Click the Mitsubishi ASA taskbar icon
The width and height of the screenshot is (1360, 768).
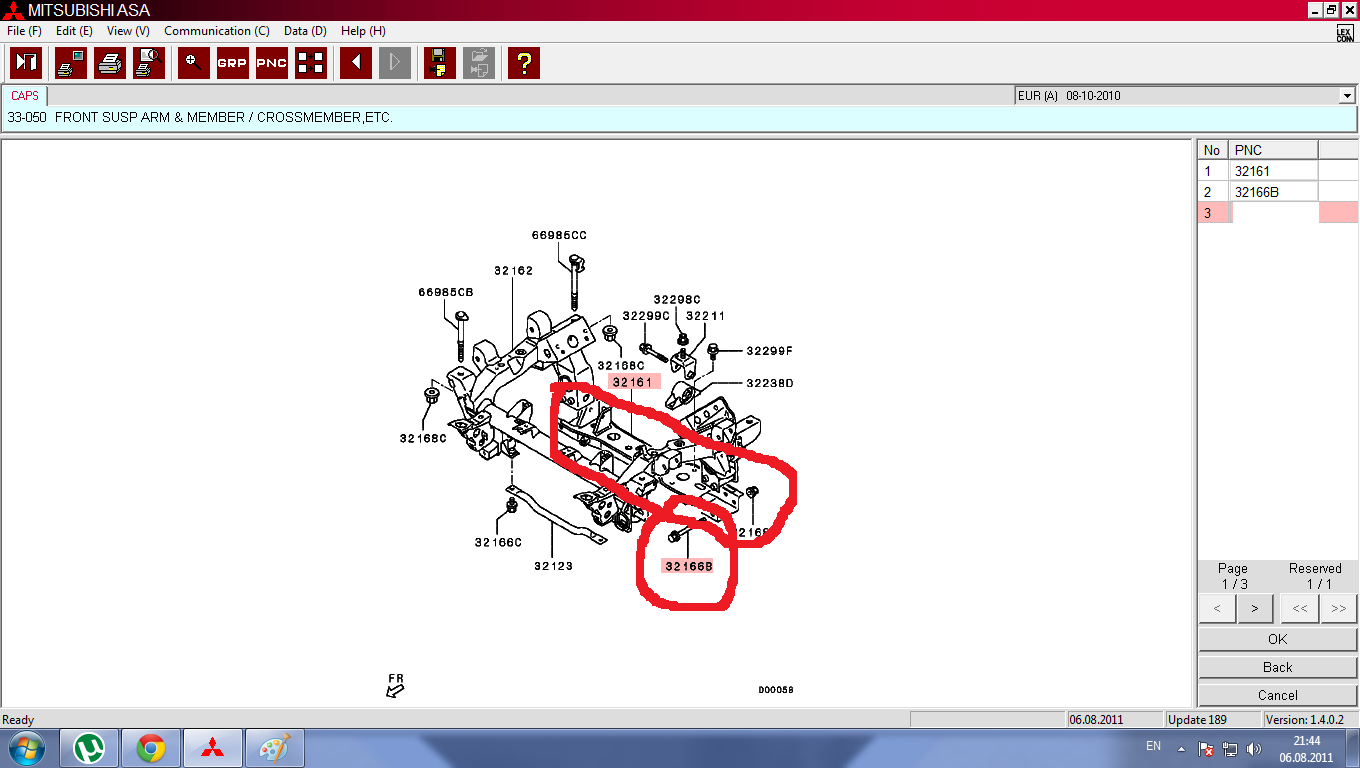coord(212,748)
